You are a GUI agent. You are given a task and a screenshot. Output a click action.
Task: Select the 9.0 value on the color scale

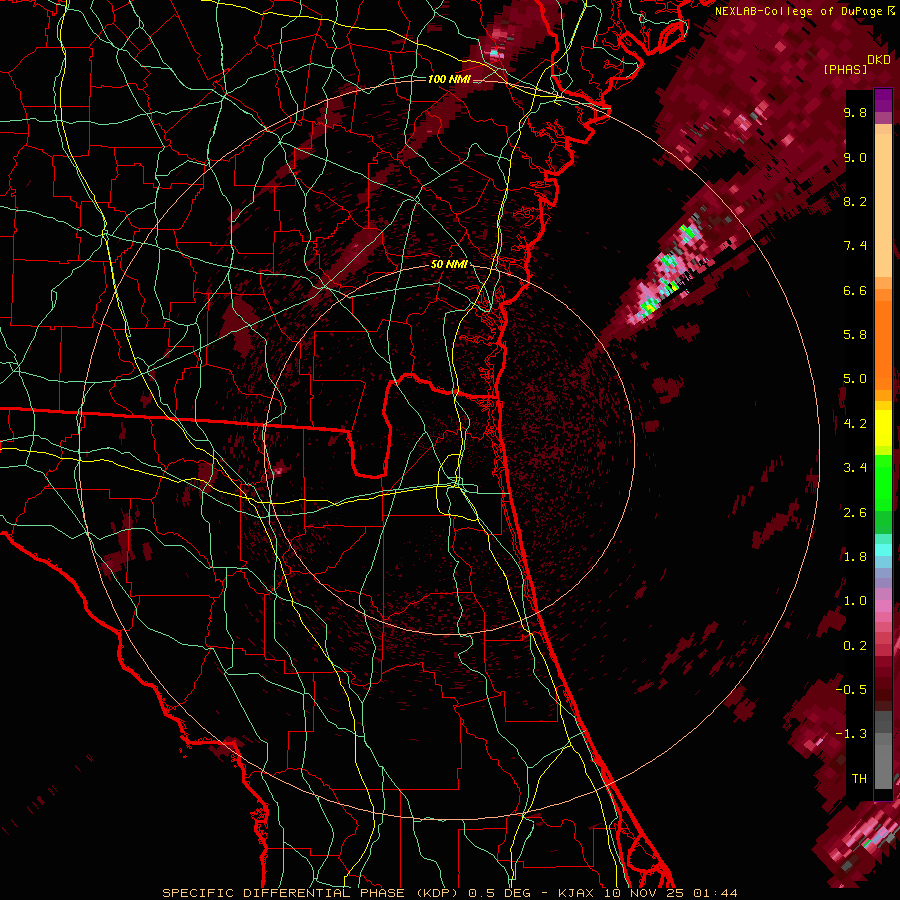855,157
